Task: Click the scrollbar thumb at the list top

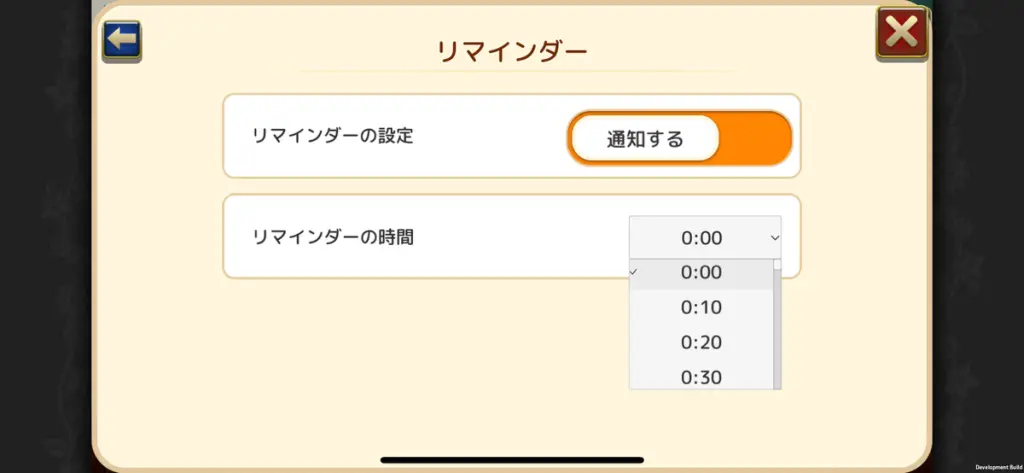Action: point(777,265)
